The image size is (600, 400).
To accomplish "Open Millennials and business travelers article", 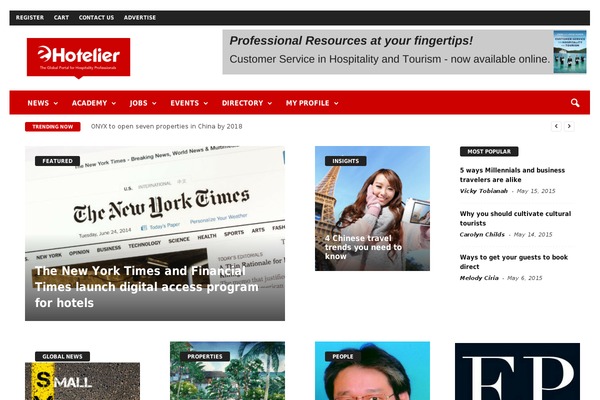I will [512, 175].
